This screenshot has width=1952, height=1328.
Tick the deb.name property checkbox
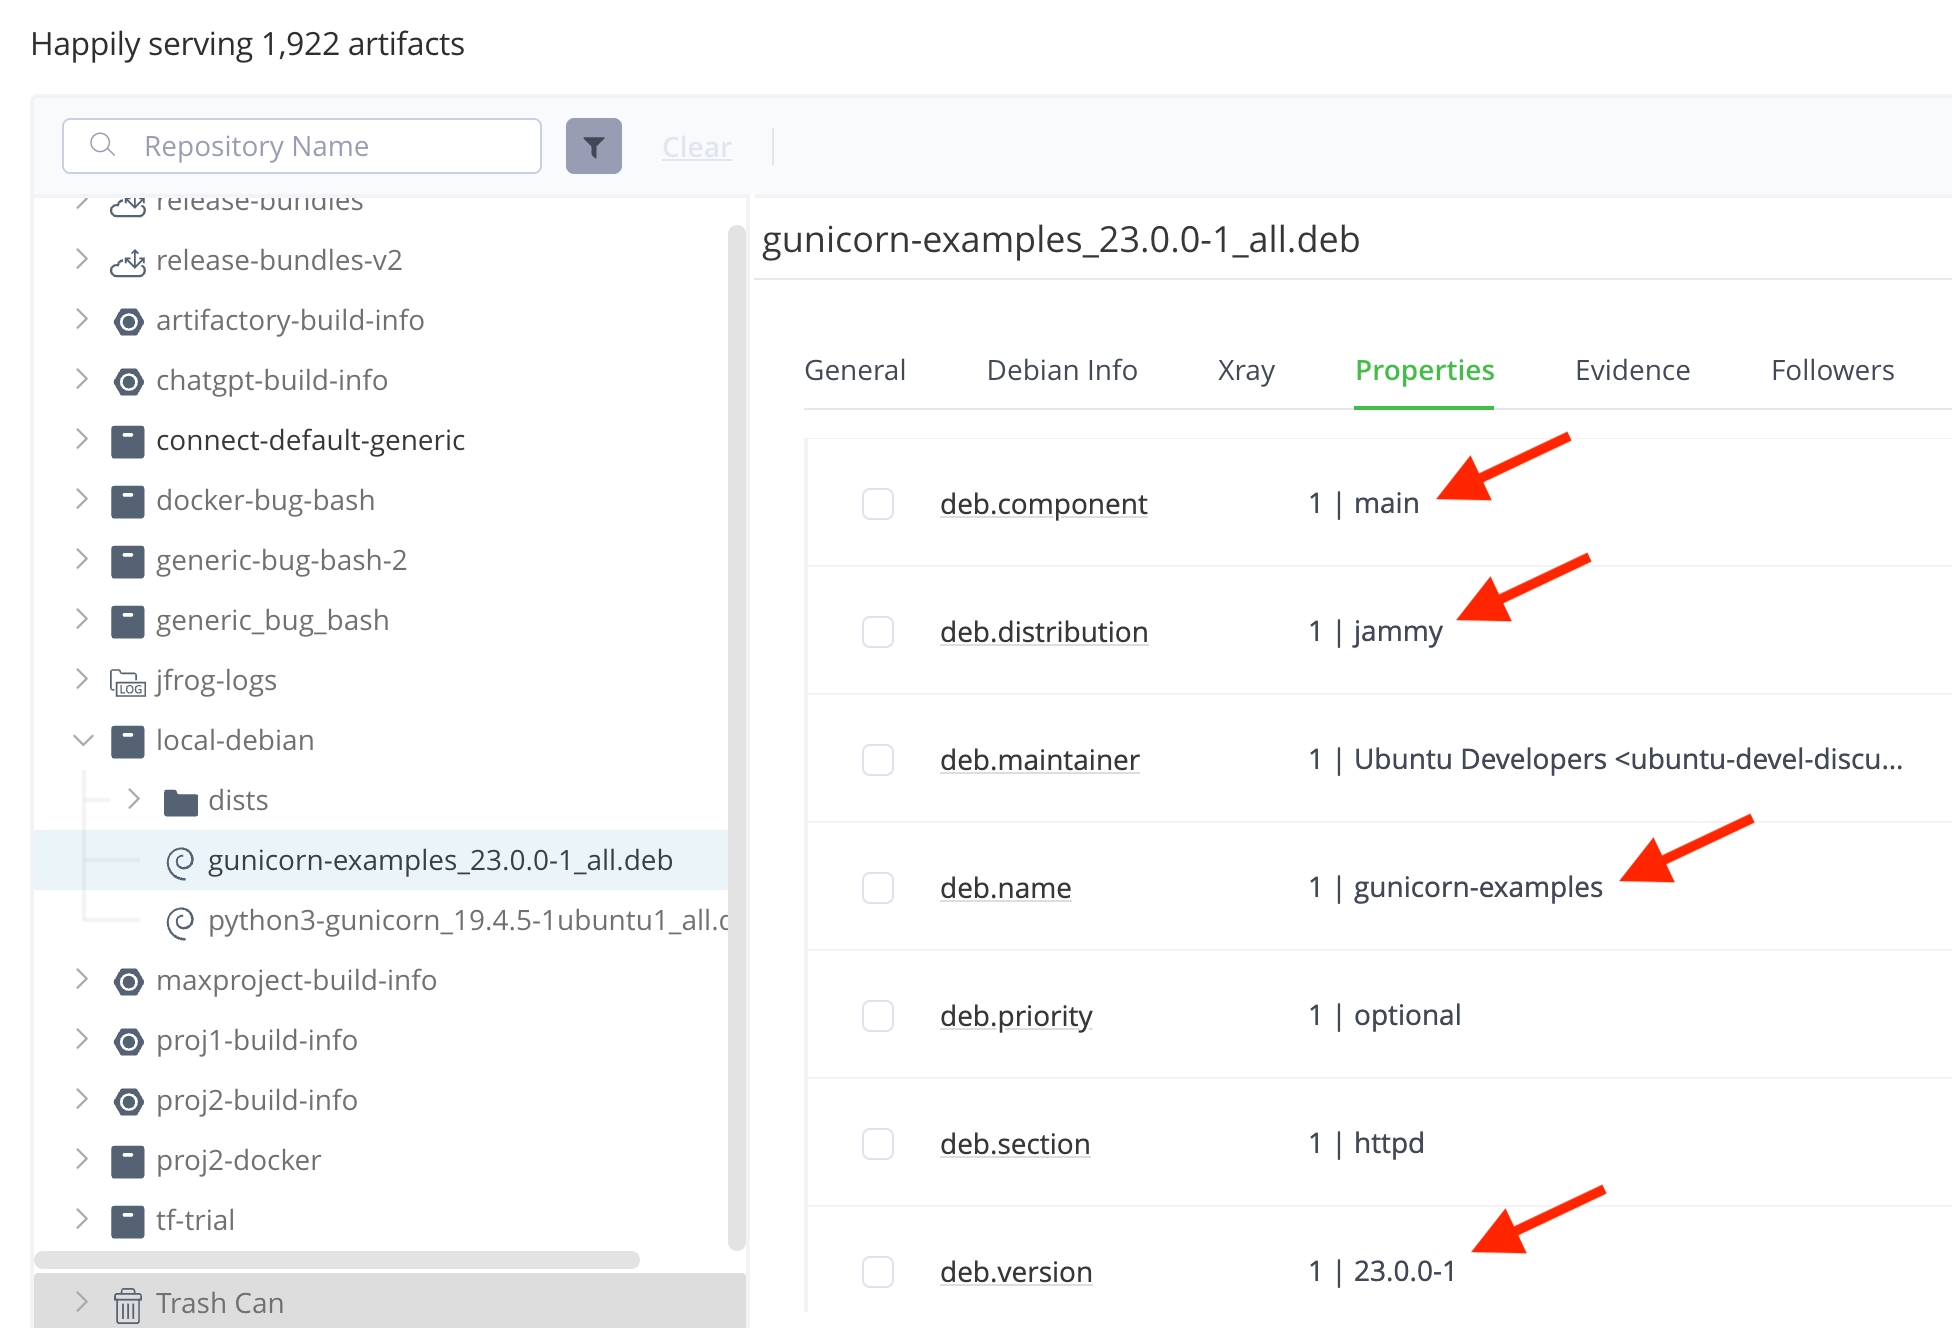click(877, 888)
